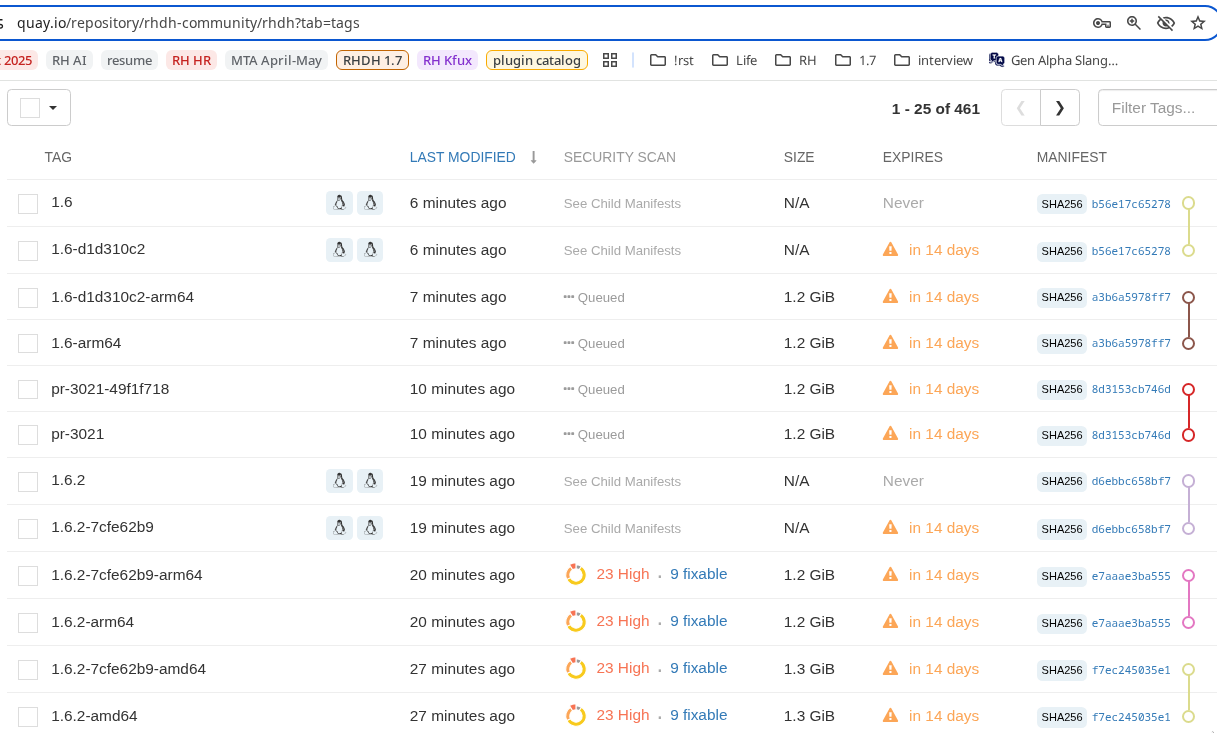Viewport: 1217px width, 734px height.
Task: Click second penguin icon for 1.6.2-7cfe62b9
Action: tap(370, 528)
